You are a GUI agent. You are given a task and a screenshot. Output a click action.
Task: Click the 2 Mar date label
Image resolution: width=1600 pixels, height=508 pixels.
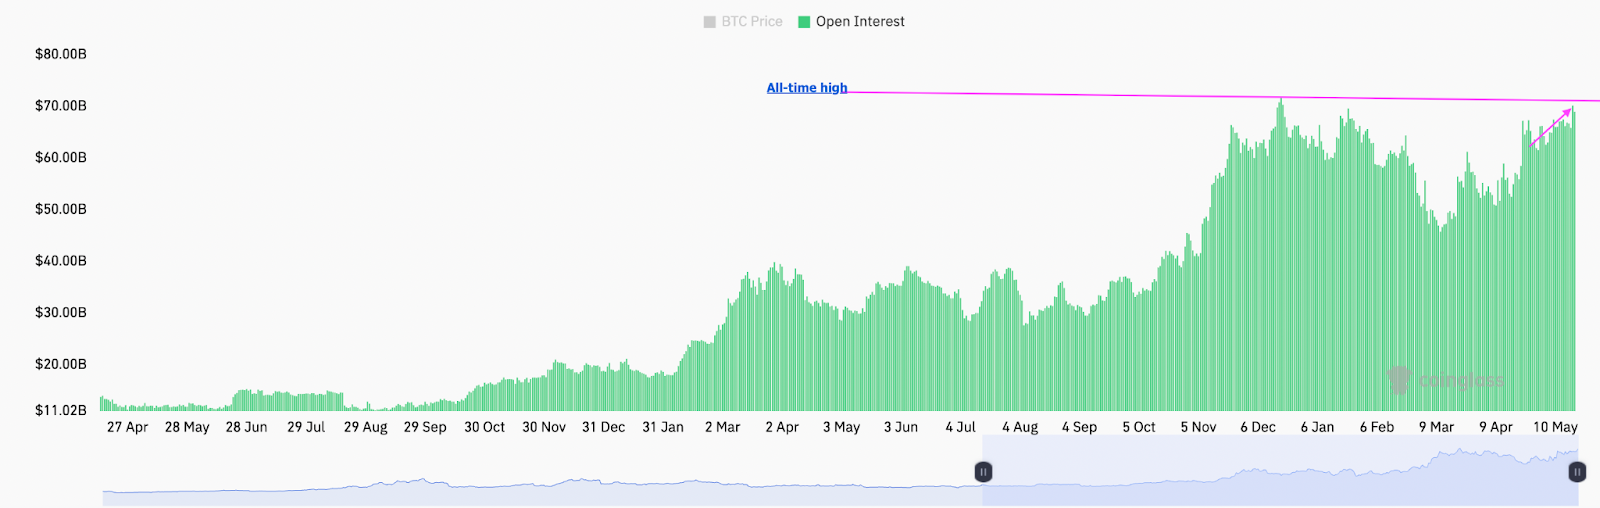(723, 427)
